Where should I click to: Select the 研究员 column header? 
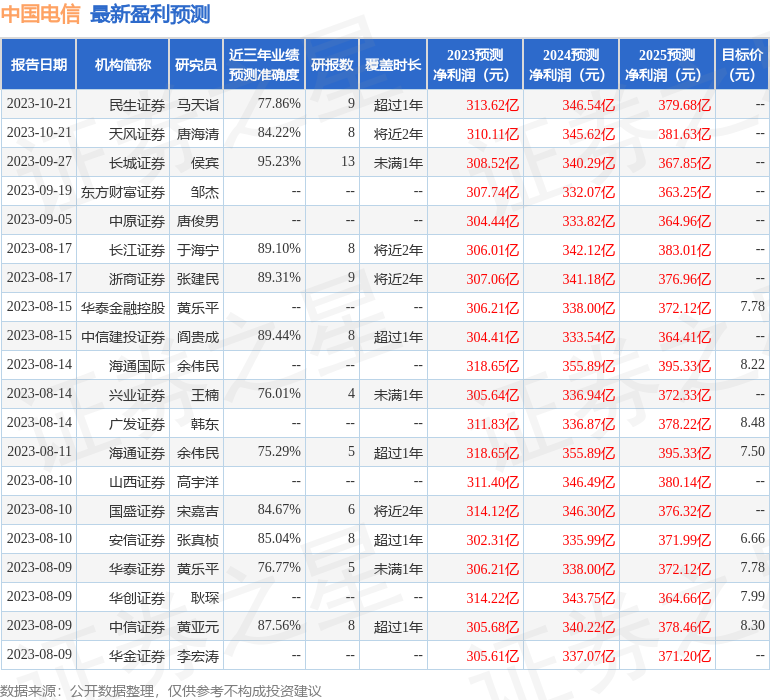(196, 64)
